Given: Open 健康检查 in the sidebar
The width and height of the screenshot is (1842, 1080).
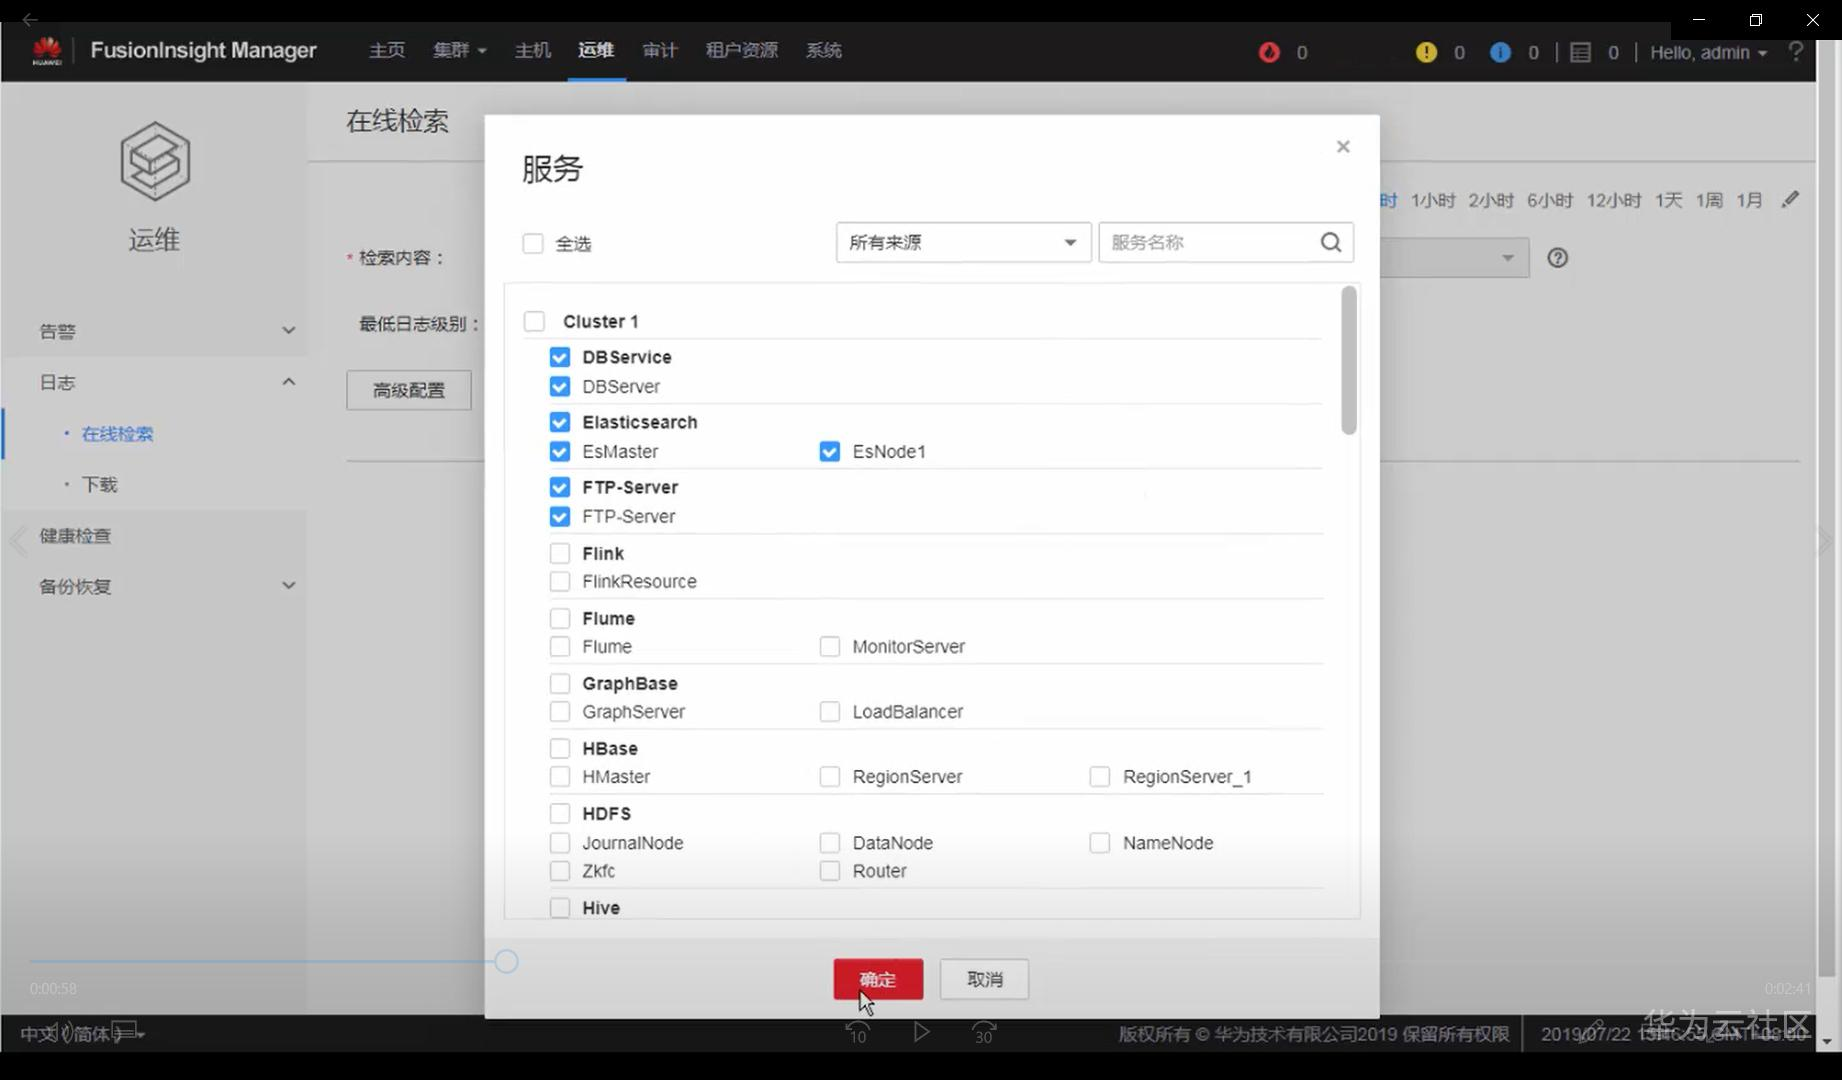Looking at the screenshot, I should pos(75,536).
